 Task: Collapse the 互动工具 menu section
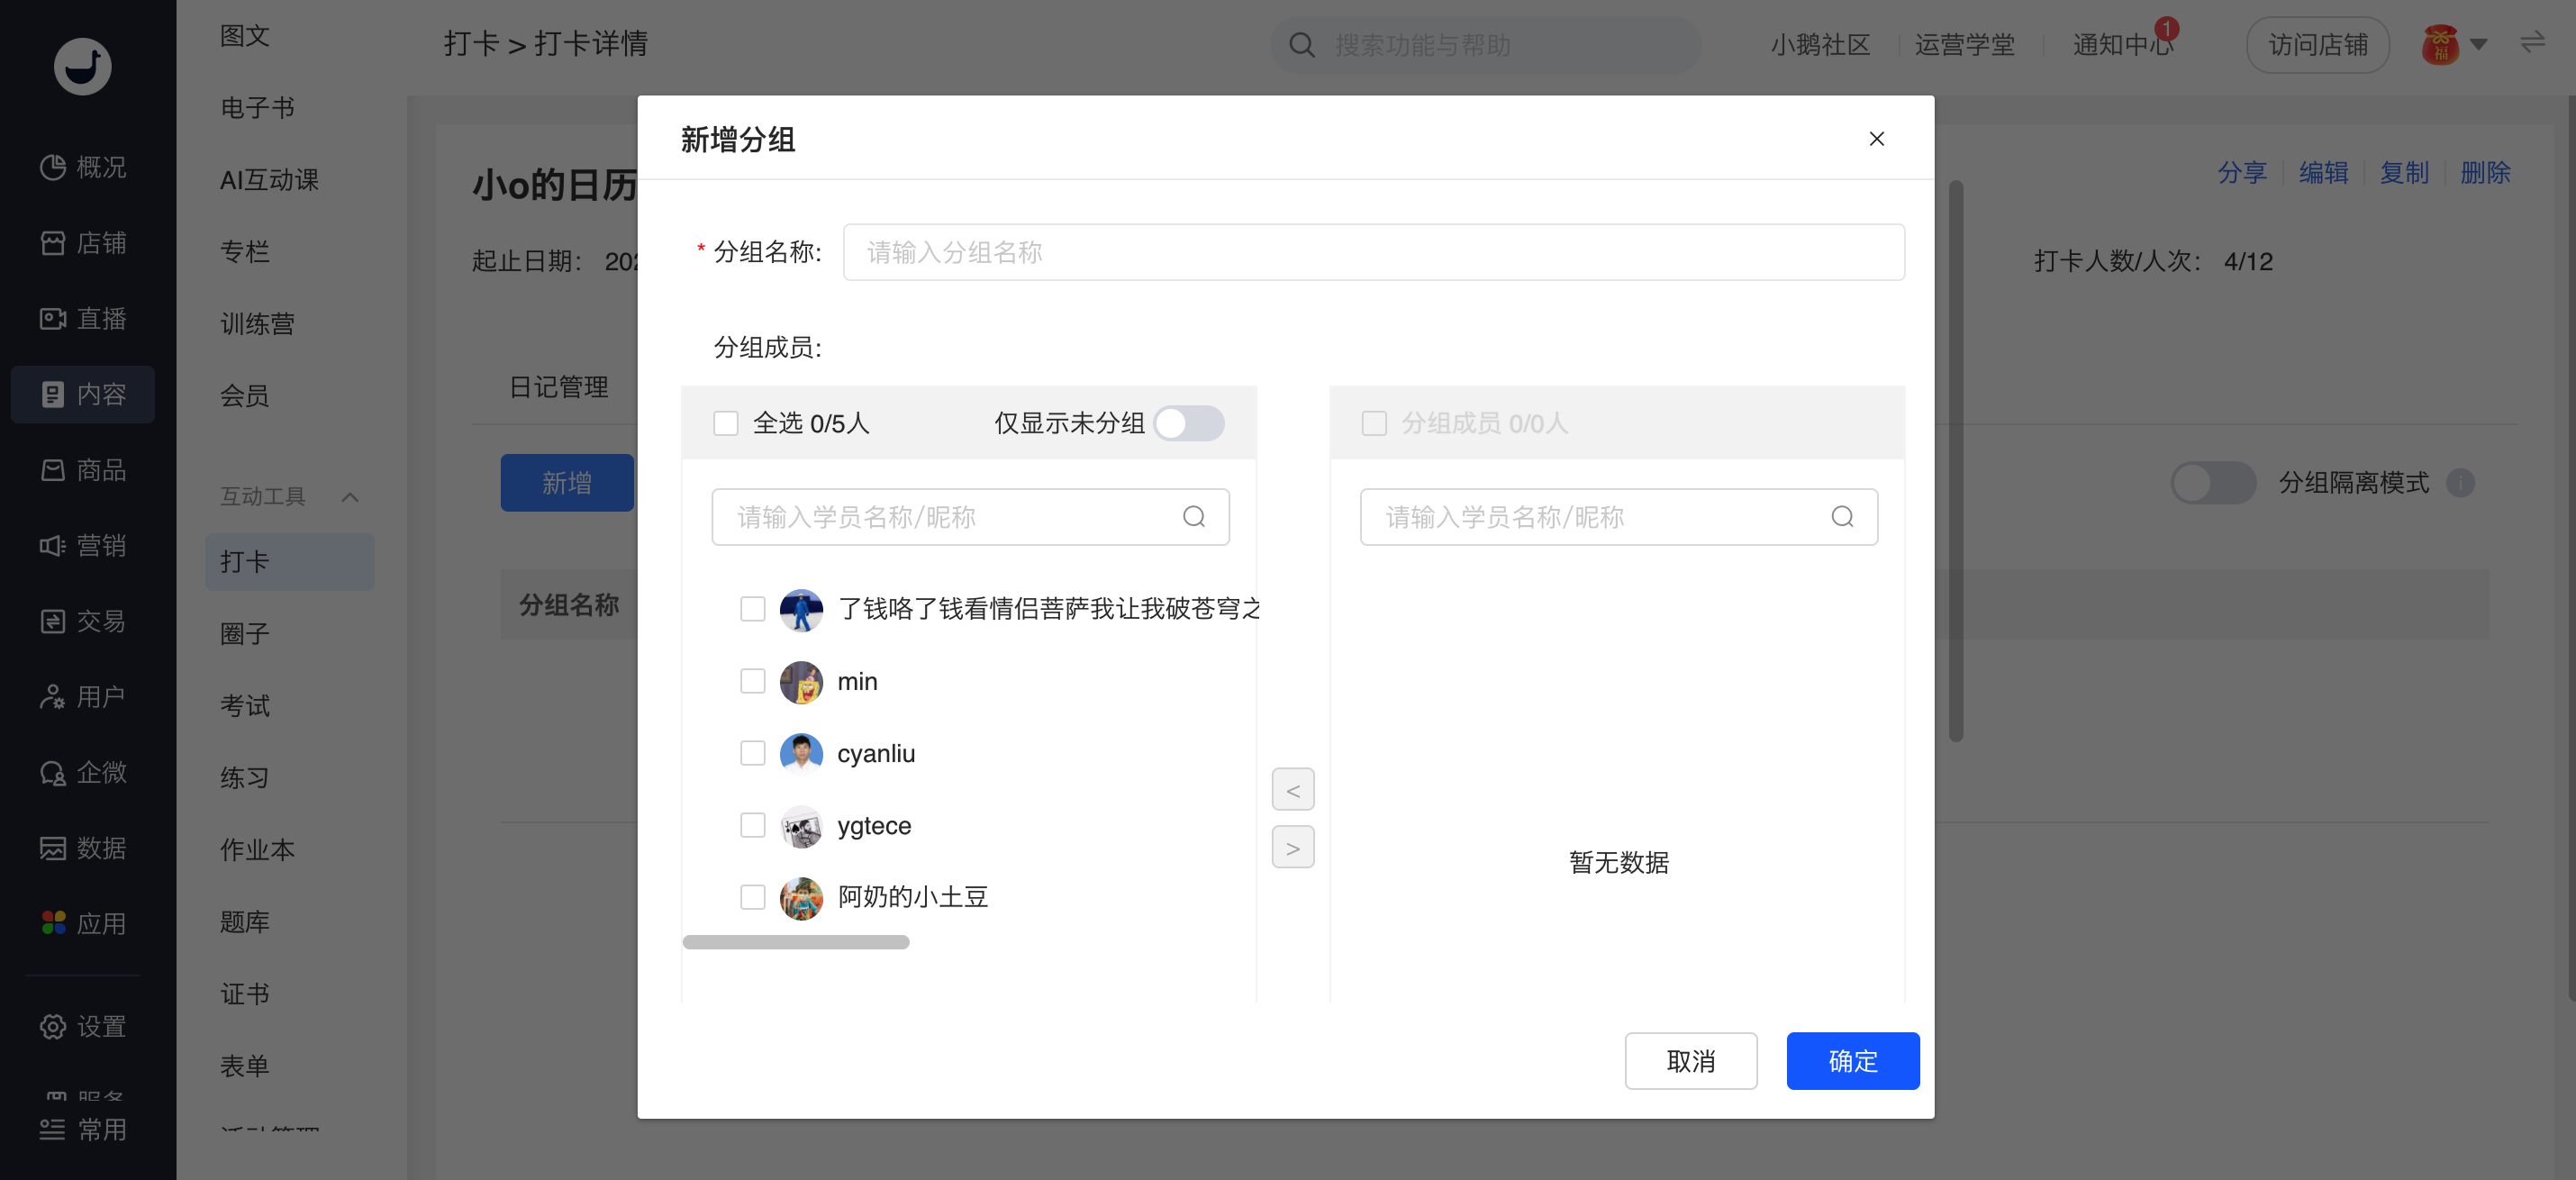coord(349,497)
